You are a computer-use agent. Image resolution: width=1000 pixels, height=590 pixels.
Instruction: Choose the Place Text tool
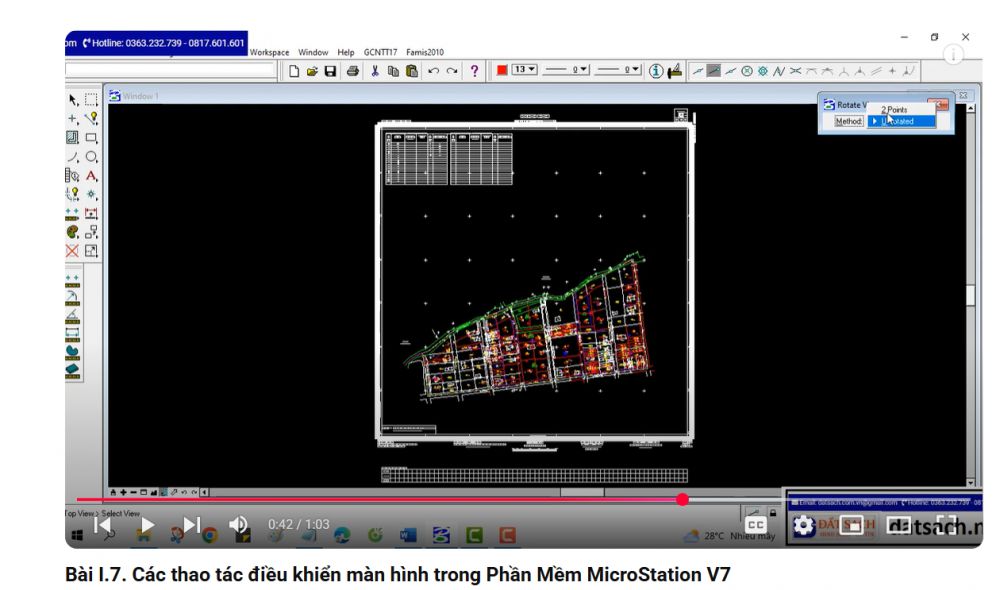pos(91,176)
